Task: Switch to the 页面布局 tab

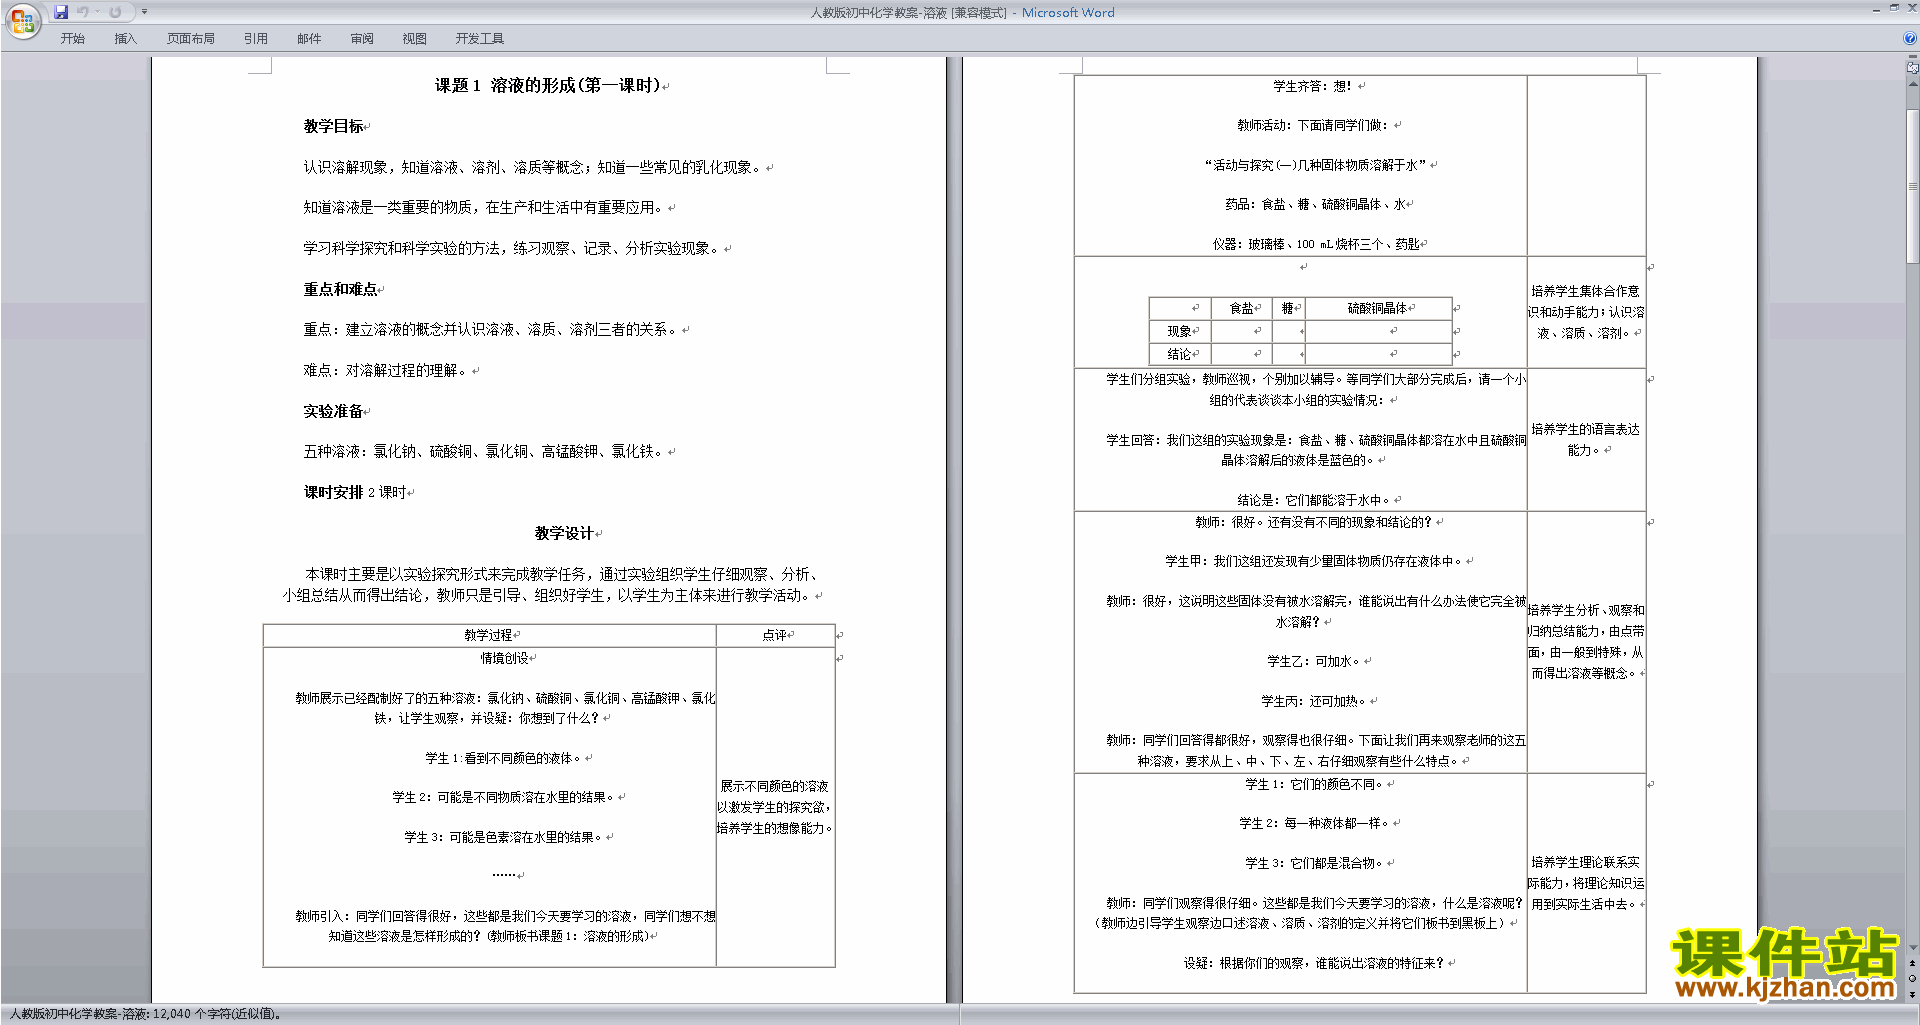Action: click(190, 39)
